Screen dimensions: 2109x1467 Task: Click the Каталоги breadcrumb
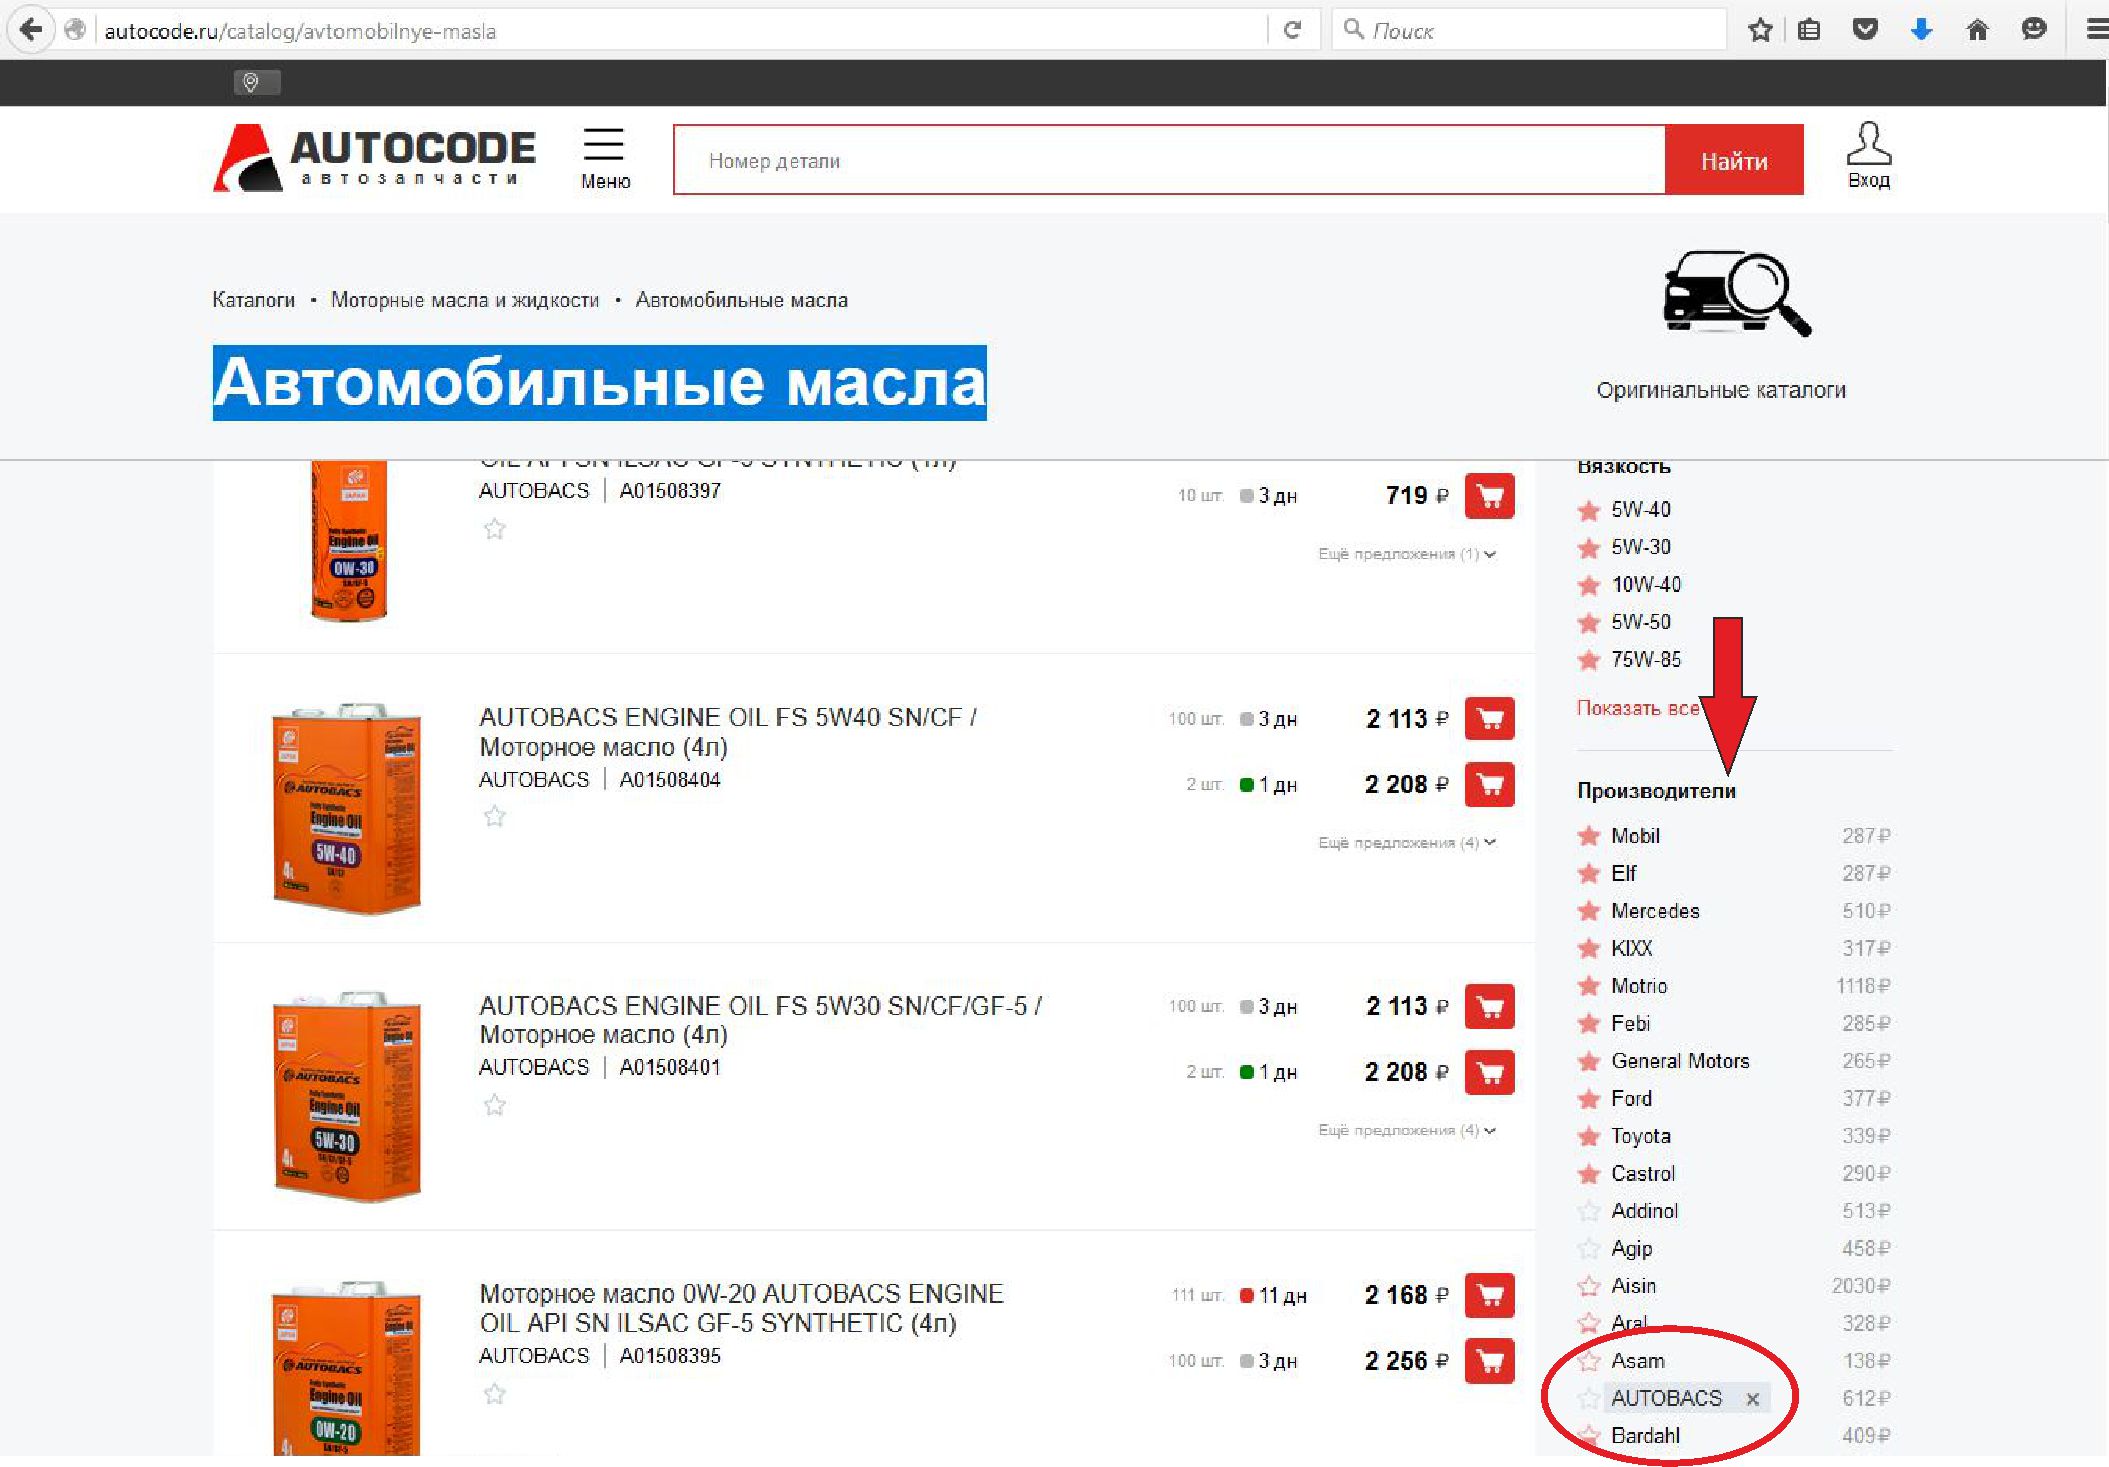(x=253, y=300)
